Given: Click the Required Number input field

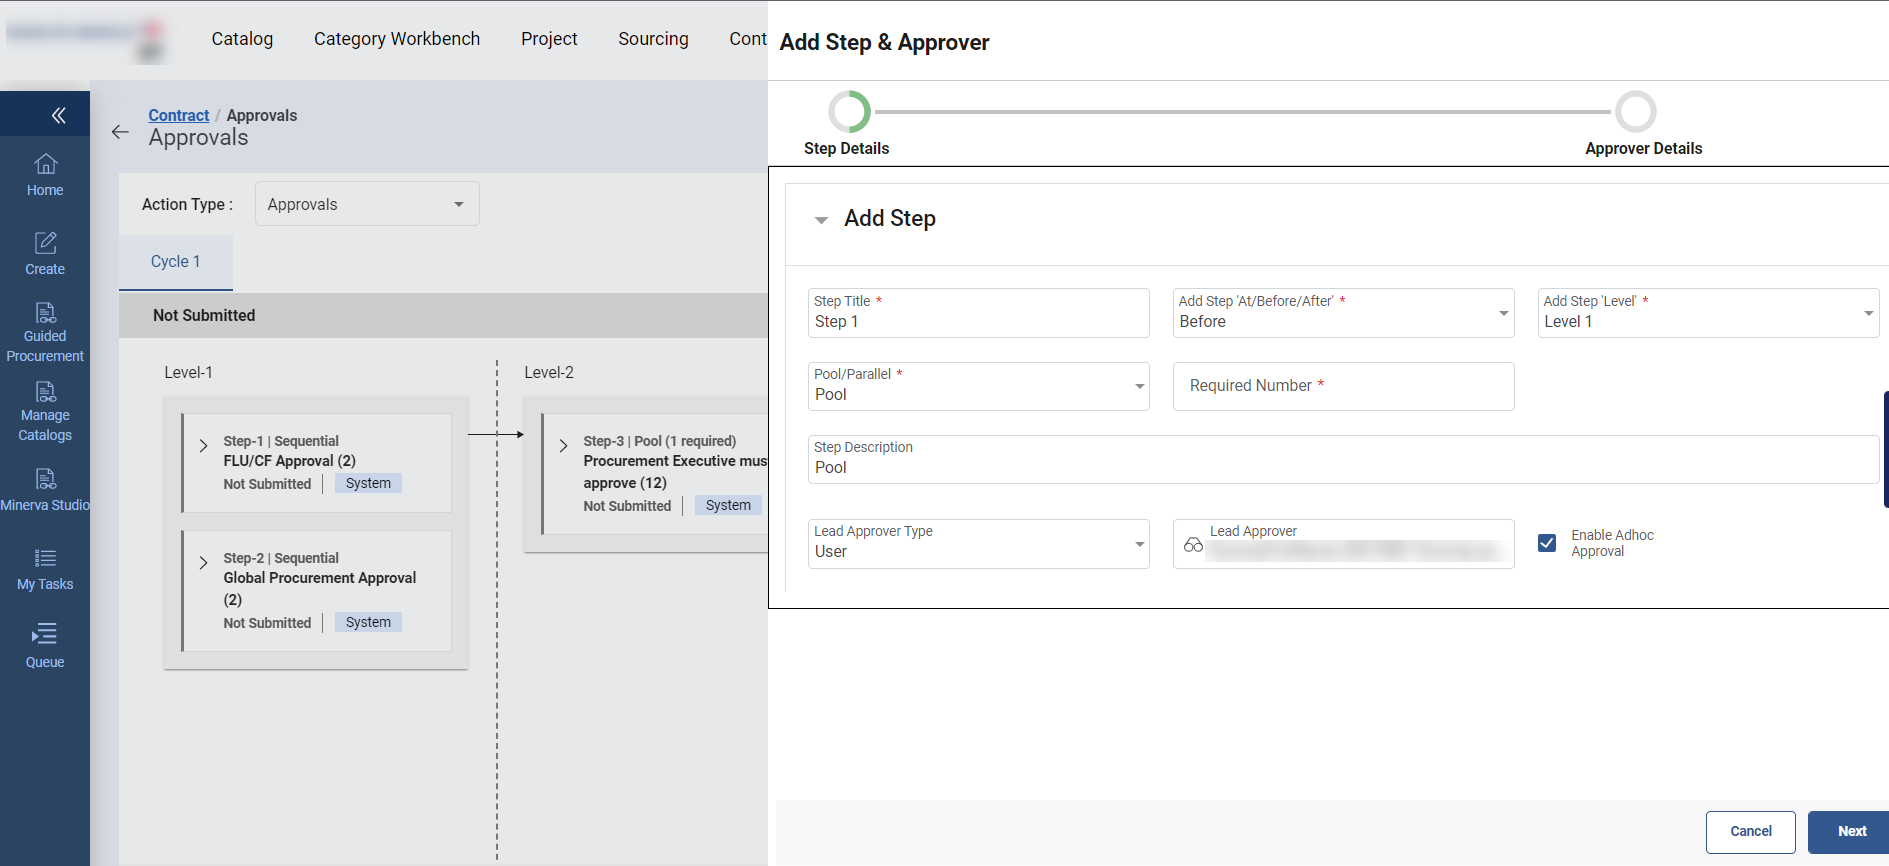Looking at the screenshot, I should coord(1343,386).
